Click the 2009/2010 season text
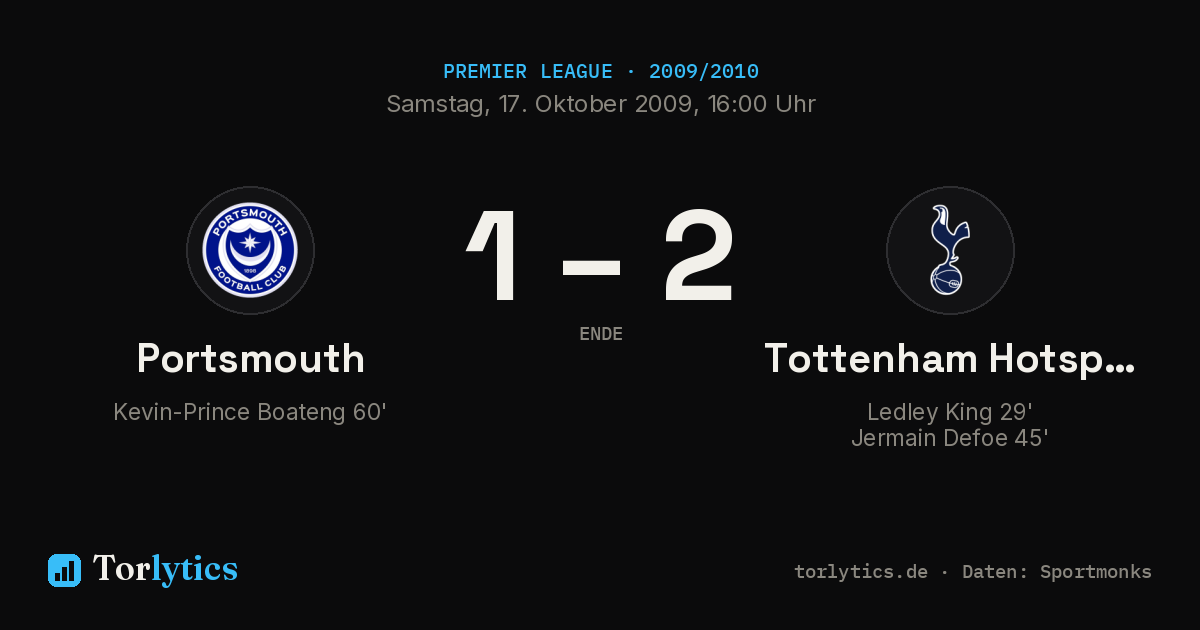The image size is (1200, 630). click(703, 72)
